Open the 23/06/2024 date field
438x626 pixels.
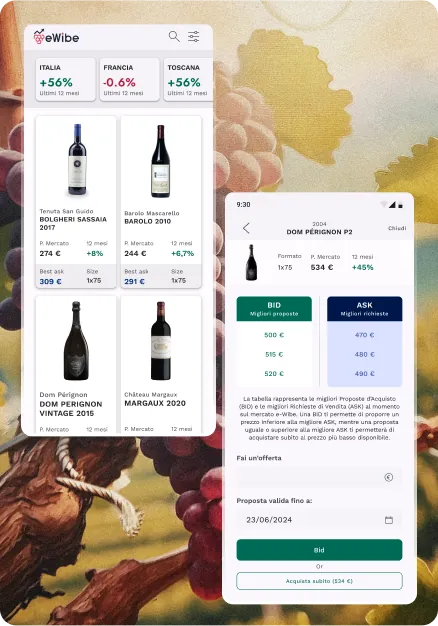pos(319,520)
